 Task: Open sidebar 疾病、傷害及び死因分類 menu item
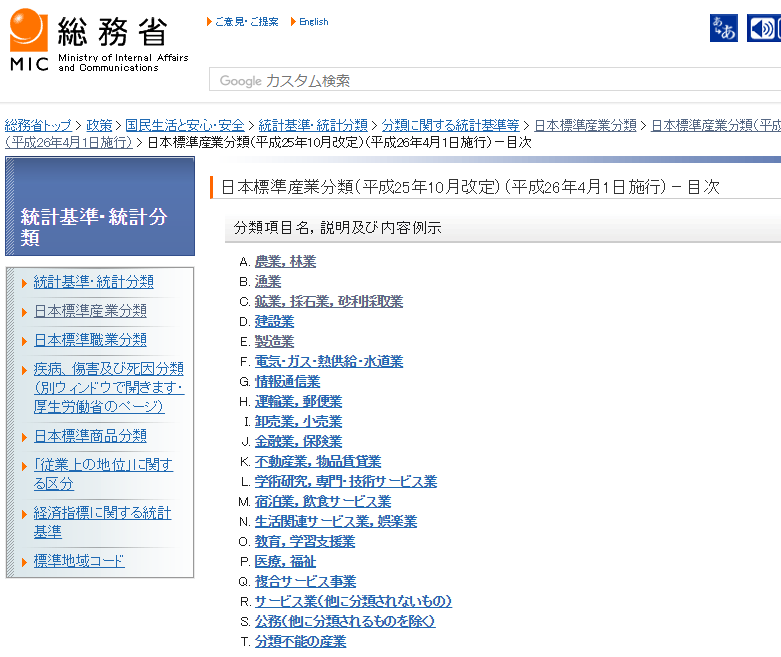109,388
